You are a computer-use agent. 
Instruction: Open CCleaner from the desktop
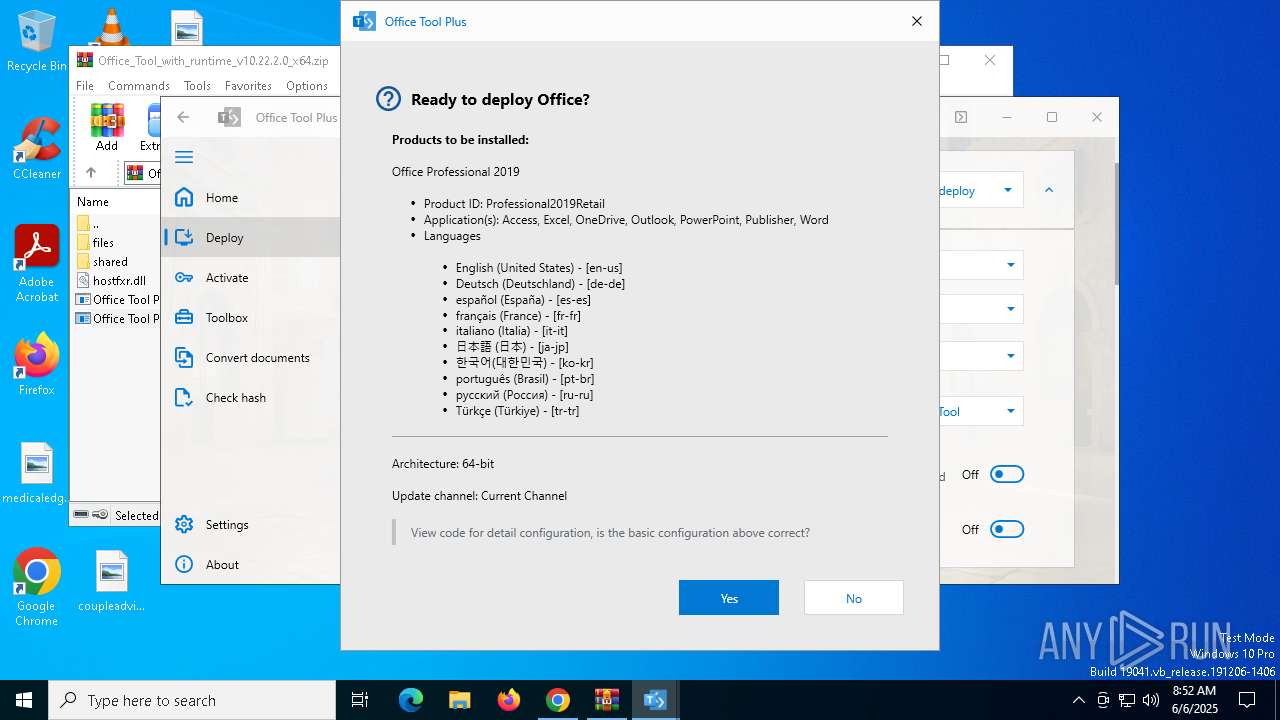click(37, 148)
